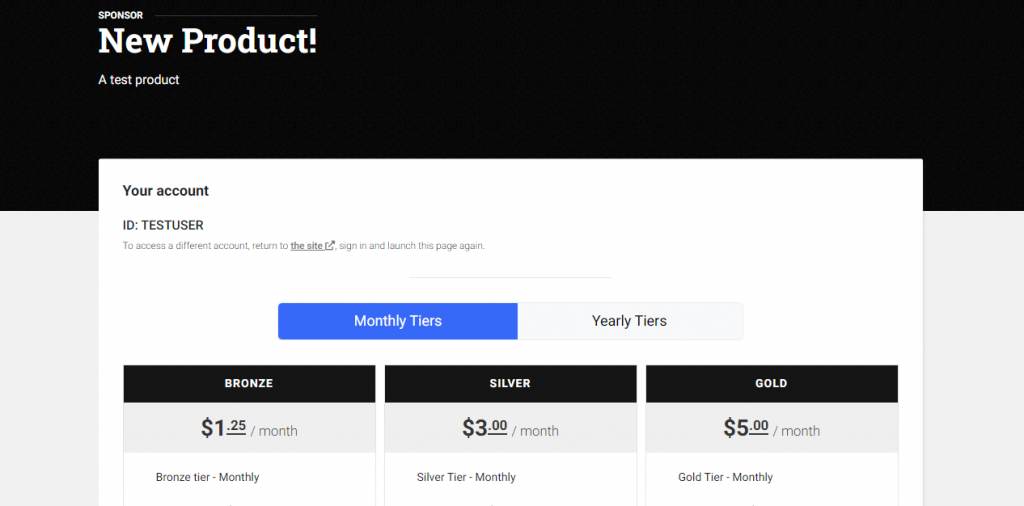Click the "access a different account" help text
Viewport: 1024px width, 506px height.
(x=304, y=246)
